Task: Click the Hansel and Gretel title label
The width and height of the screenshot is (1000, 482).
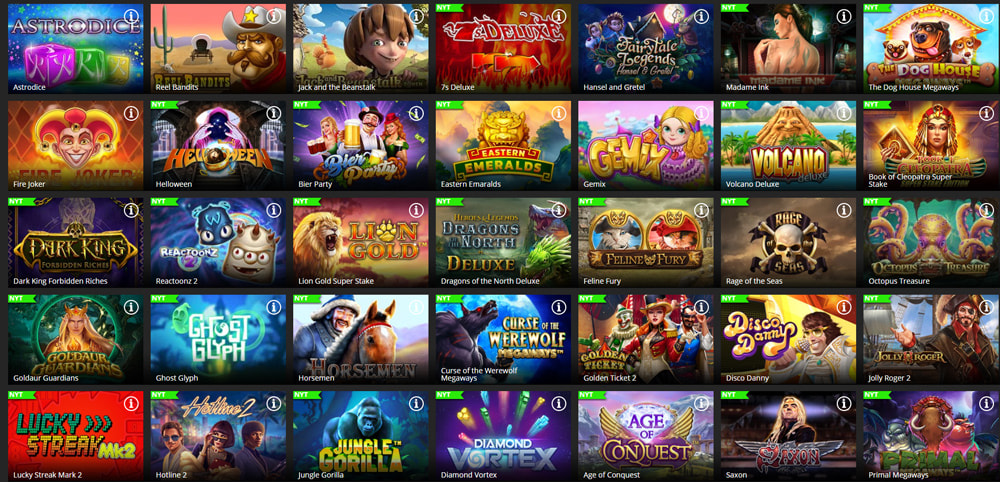Action: coord(614,87)
